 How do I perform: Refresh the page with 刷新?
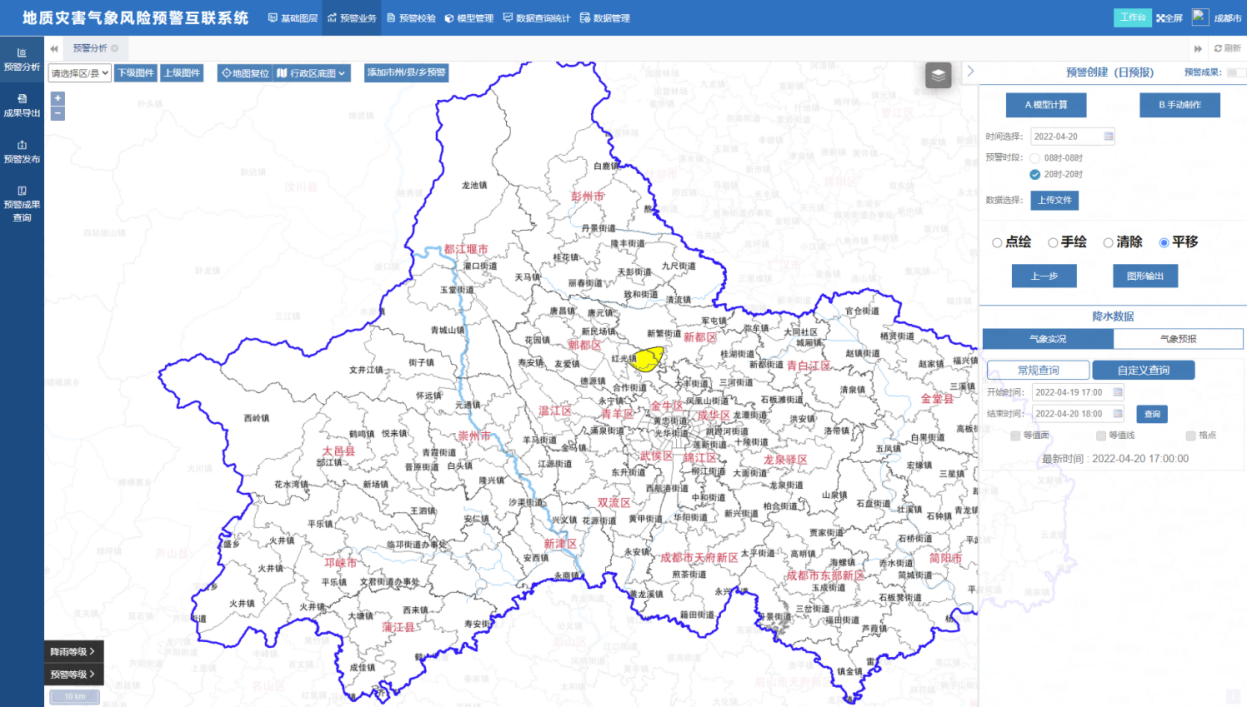pos(1227,48)
